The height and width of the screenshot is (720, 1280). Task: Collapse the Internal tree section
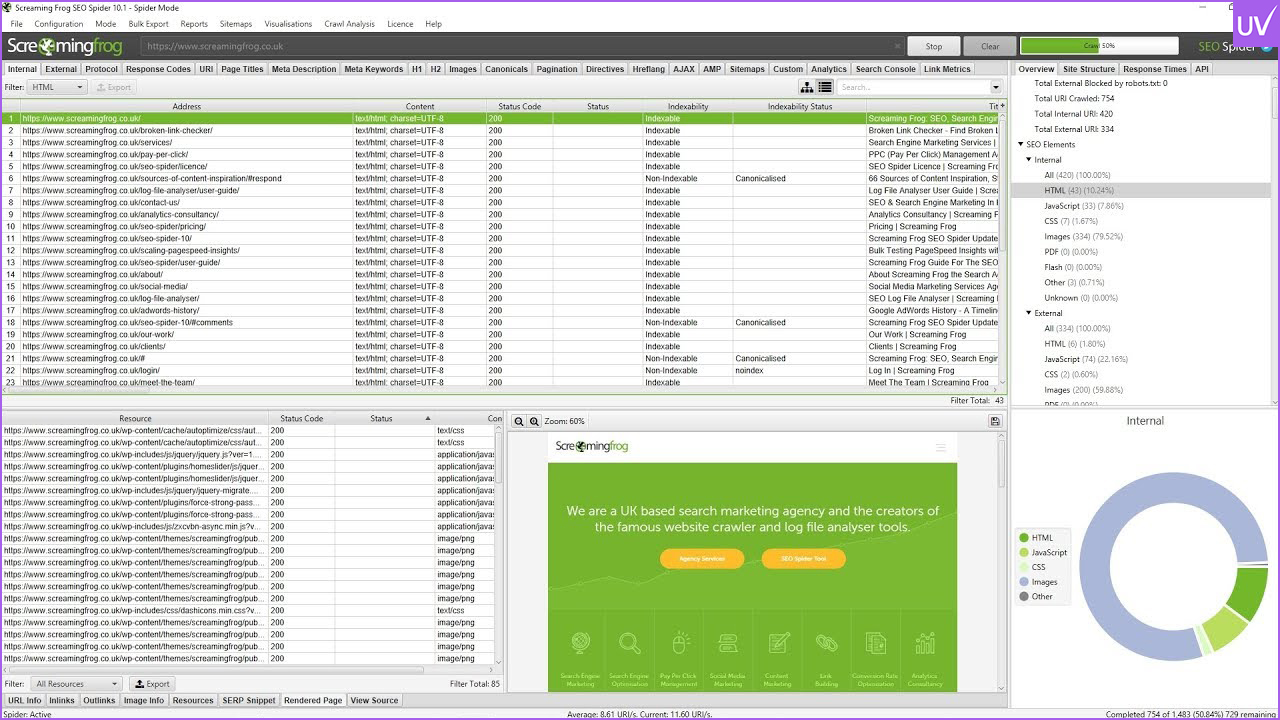pos(1029,160)
